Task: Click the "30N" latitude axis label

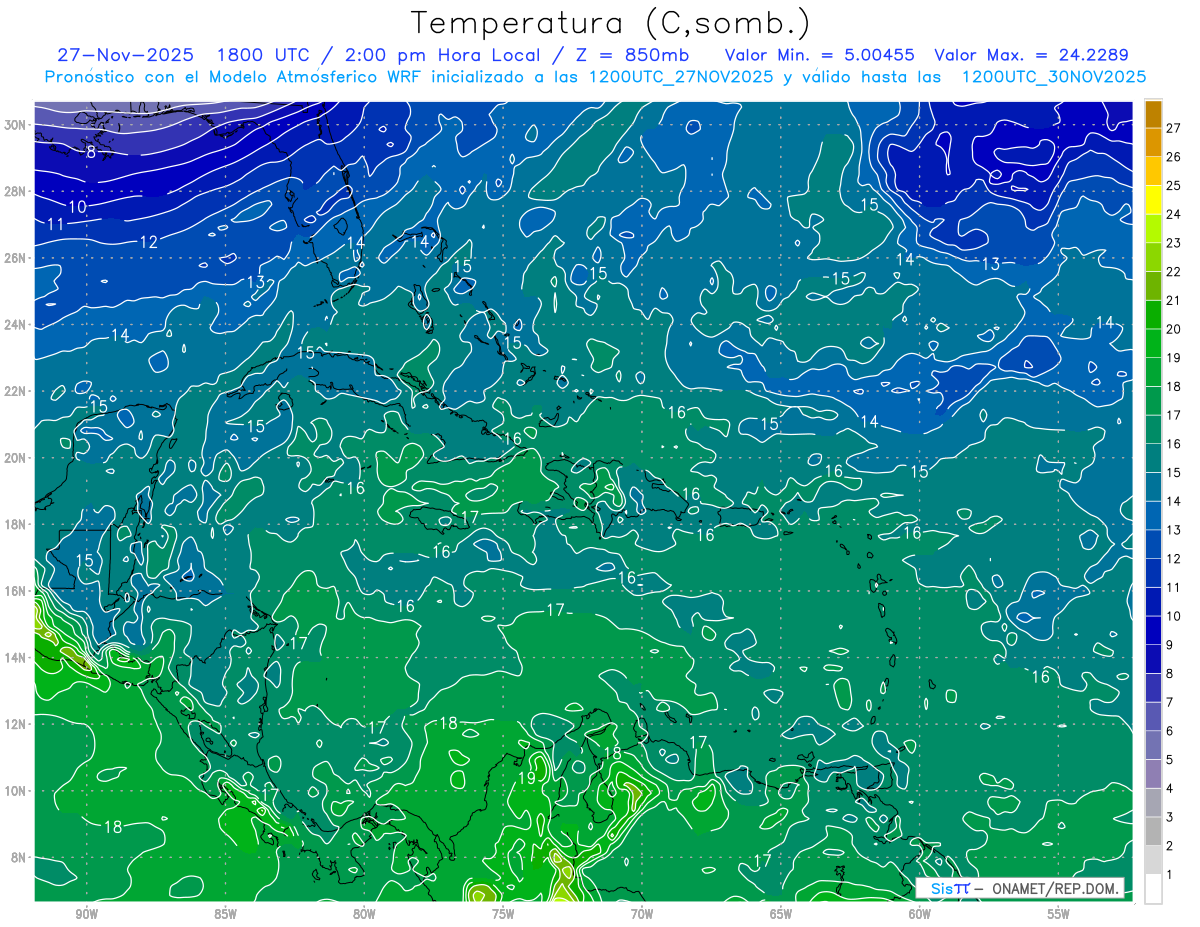Action: (15, 125)
